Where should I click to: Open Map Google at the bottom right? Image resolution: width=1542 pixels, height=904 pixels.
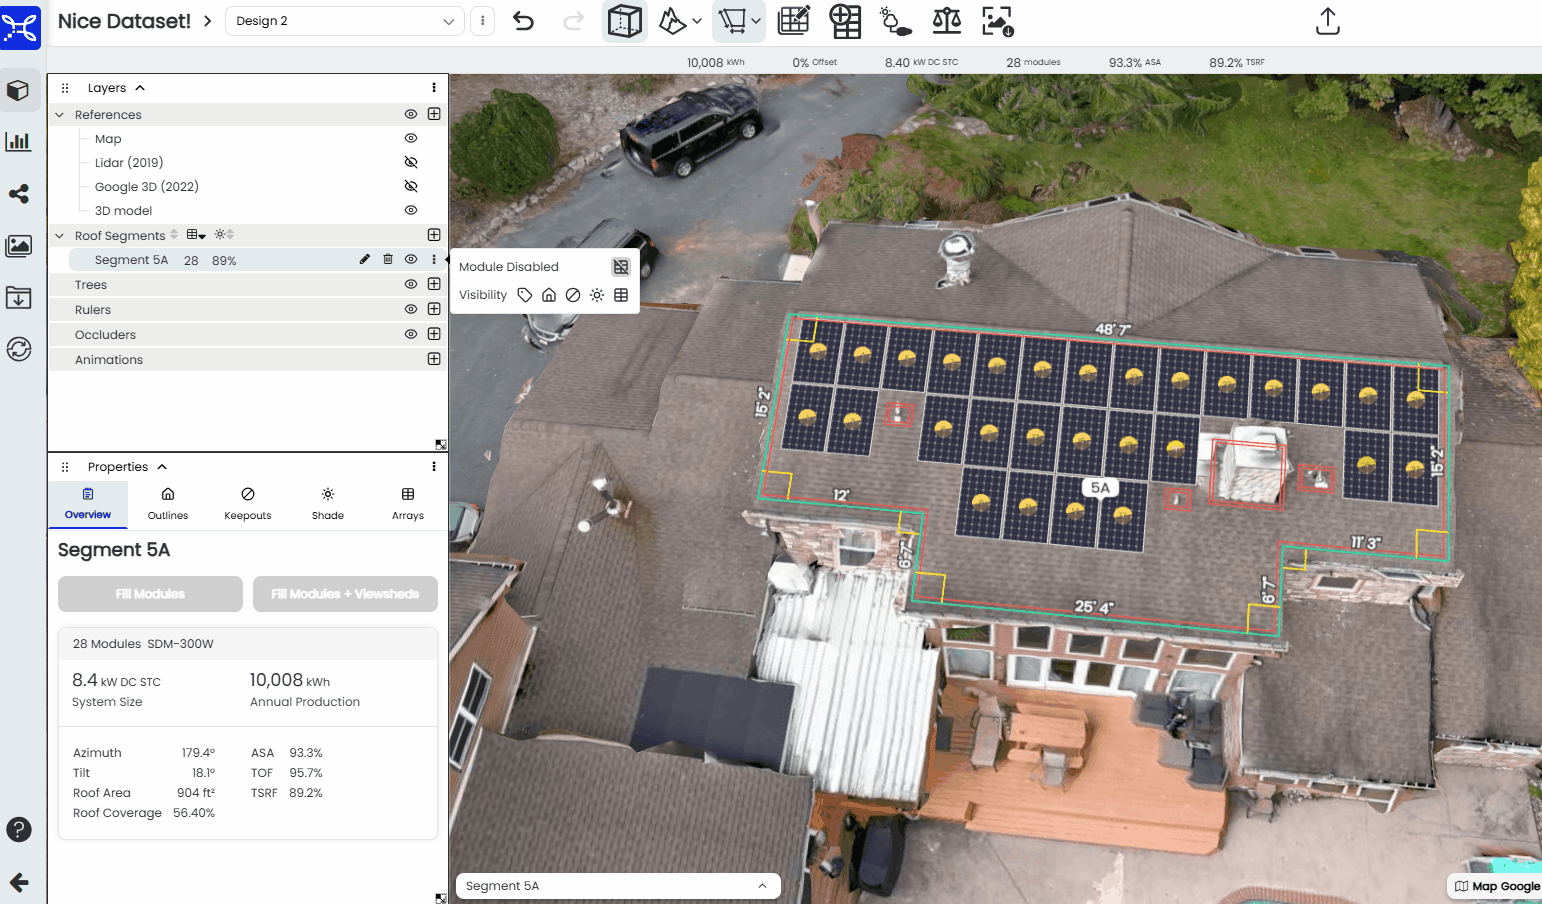point(1496,886)
